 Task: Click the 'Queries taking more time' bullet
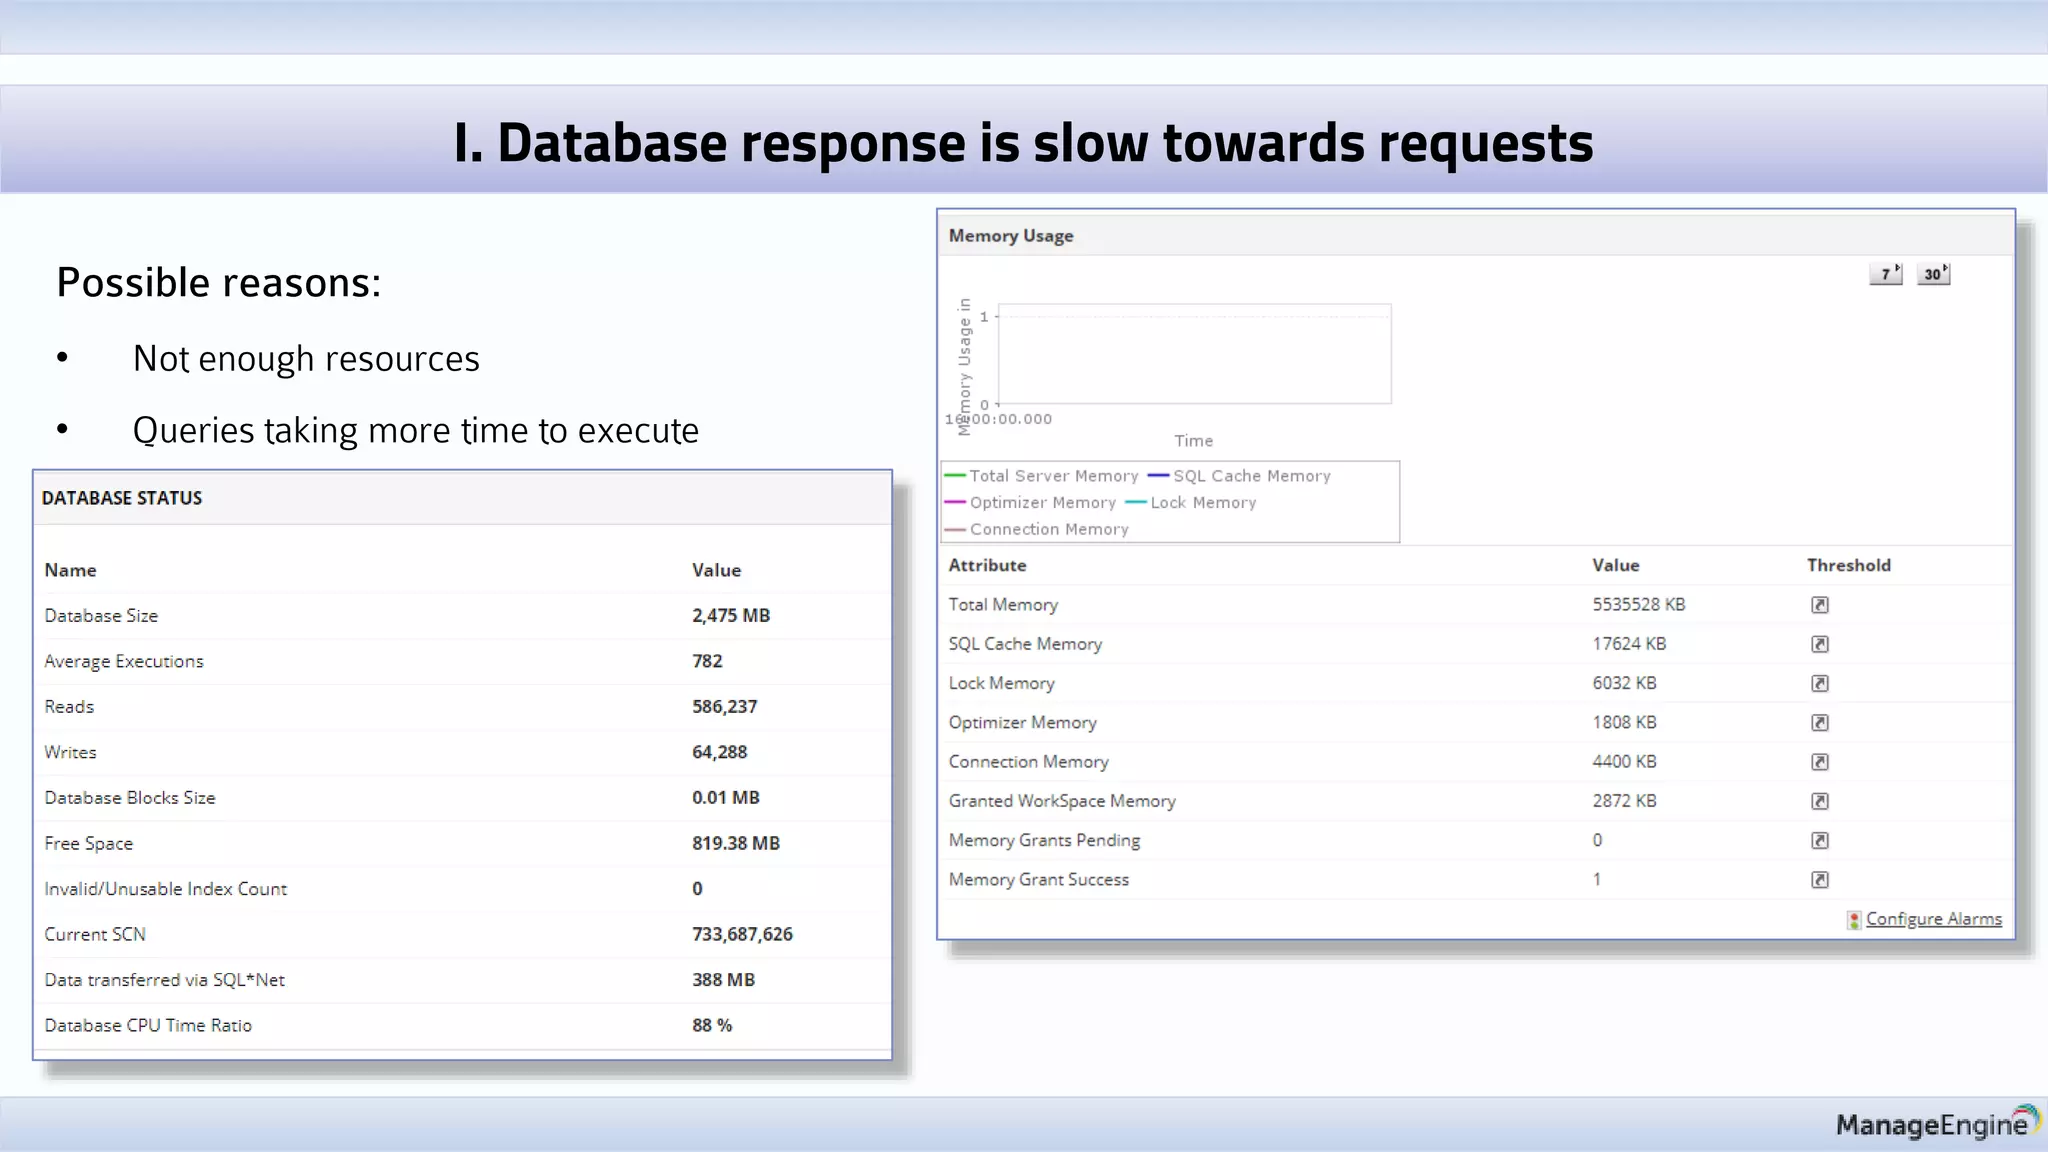coord(416,431)
